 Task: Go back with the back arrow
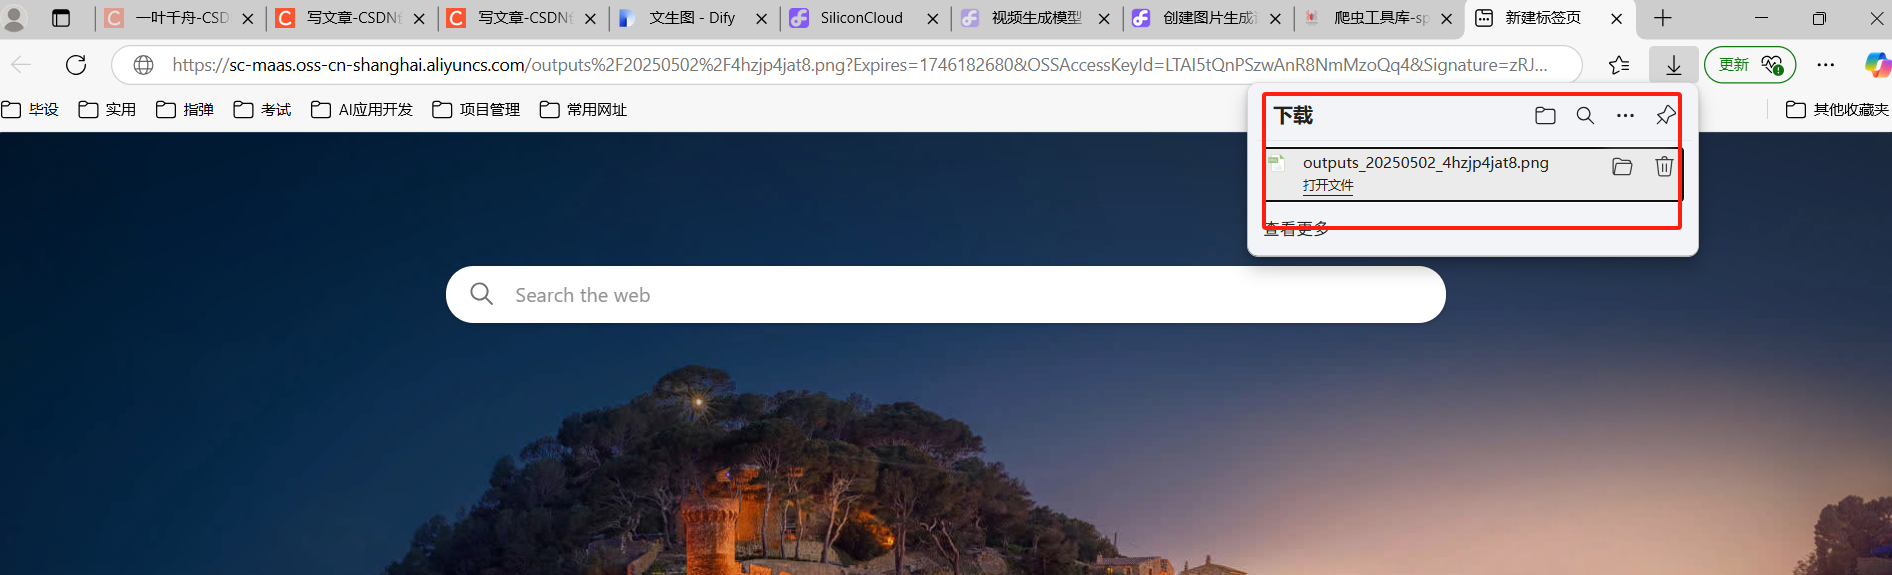(21, 65)
